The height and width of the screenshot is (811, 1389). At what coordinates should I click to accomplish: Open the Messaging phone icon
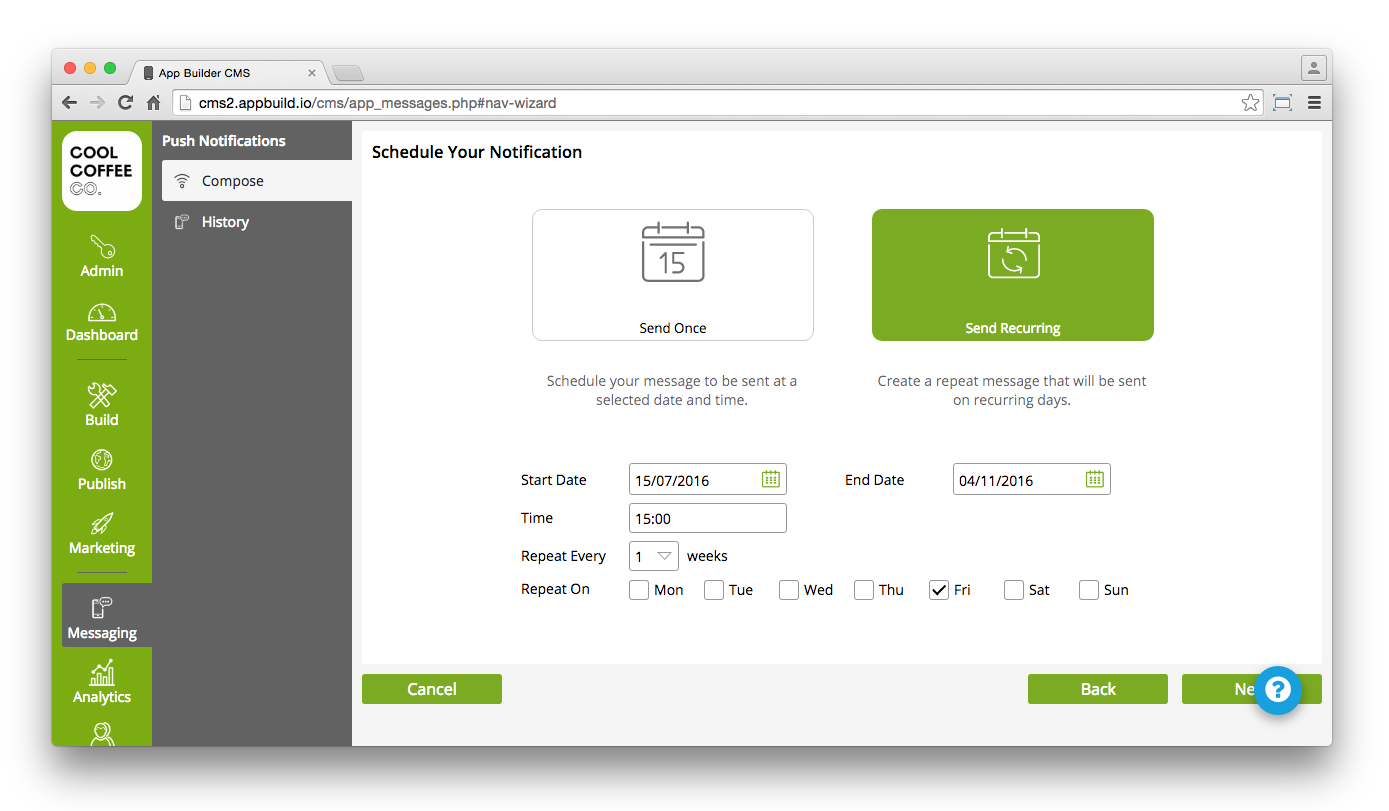(x=102, y=608)
